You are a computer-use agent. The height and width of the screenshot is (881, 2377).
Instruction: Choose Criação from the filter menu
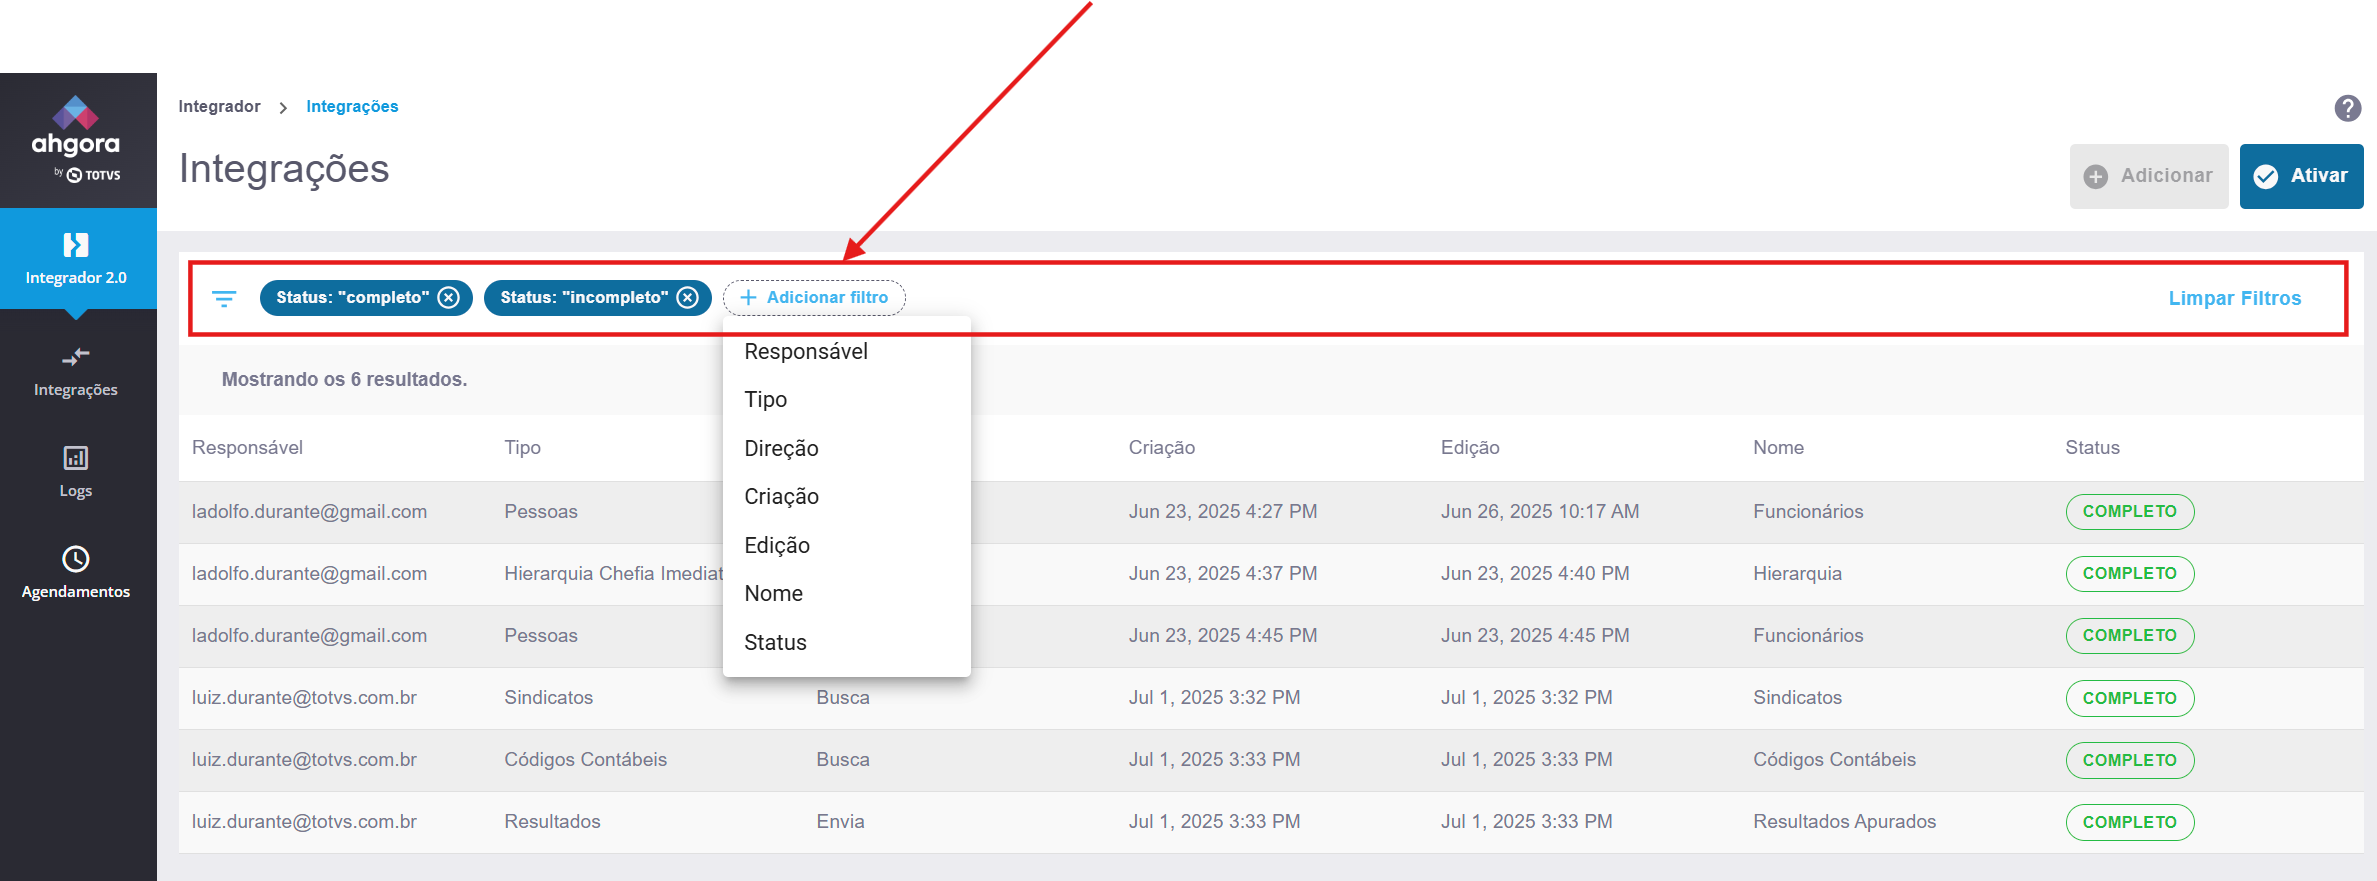pos(846,497)
